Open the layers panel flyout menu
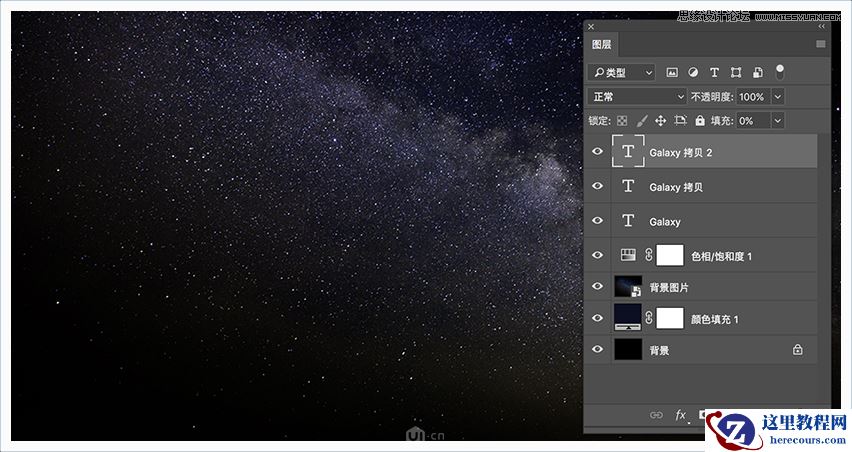852x452 pixels. pyautogui.click(x=820, y=44)
